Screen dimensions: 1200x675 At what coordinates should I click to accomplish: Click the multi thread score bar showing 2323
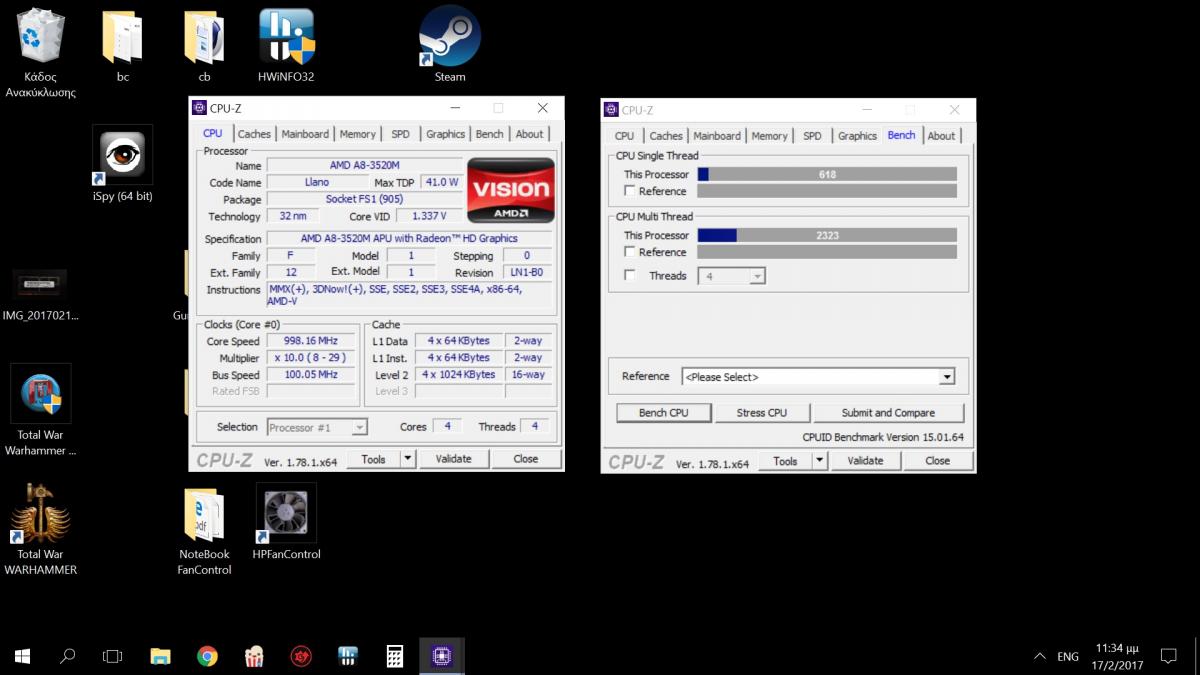827,235
